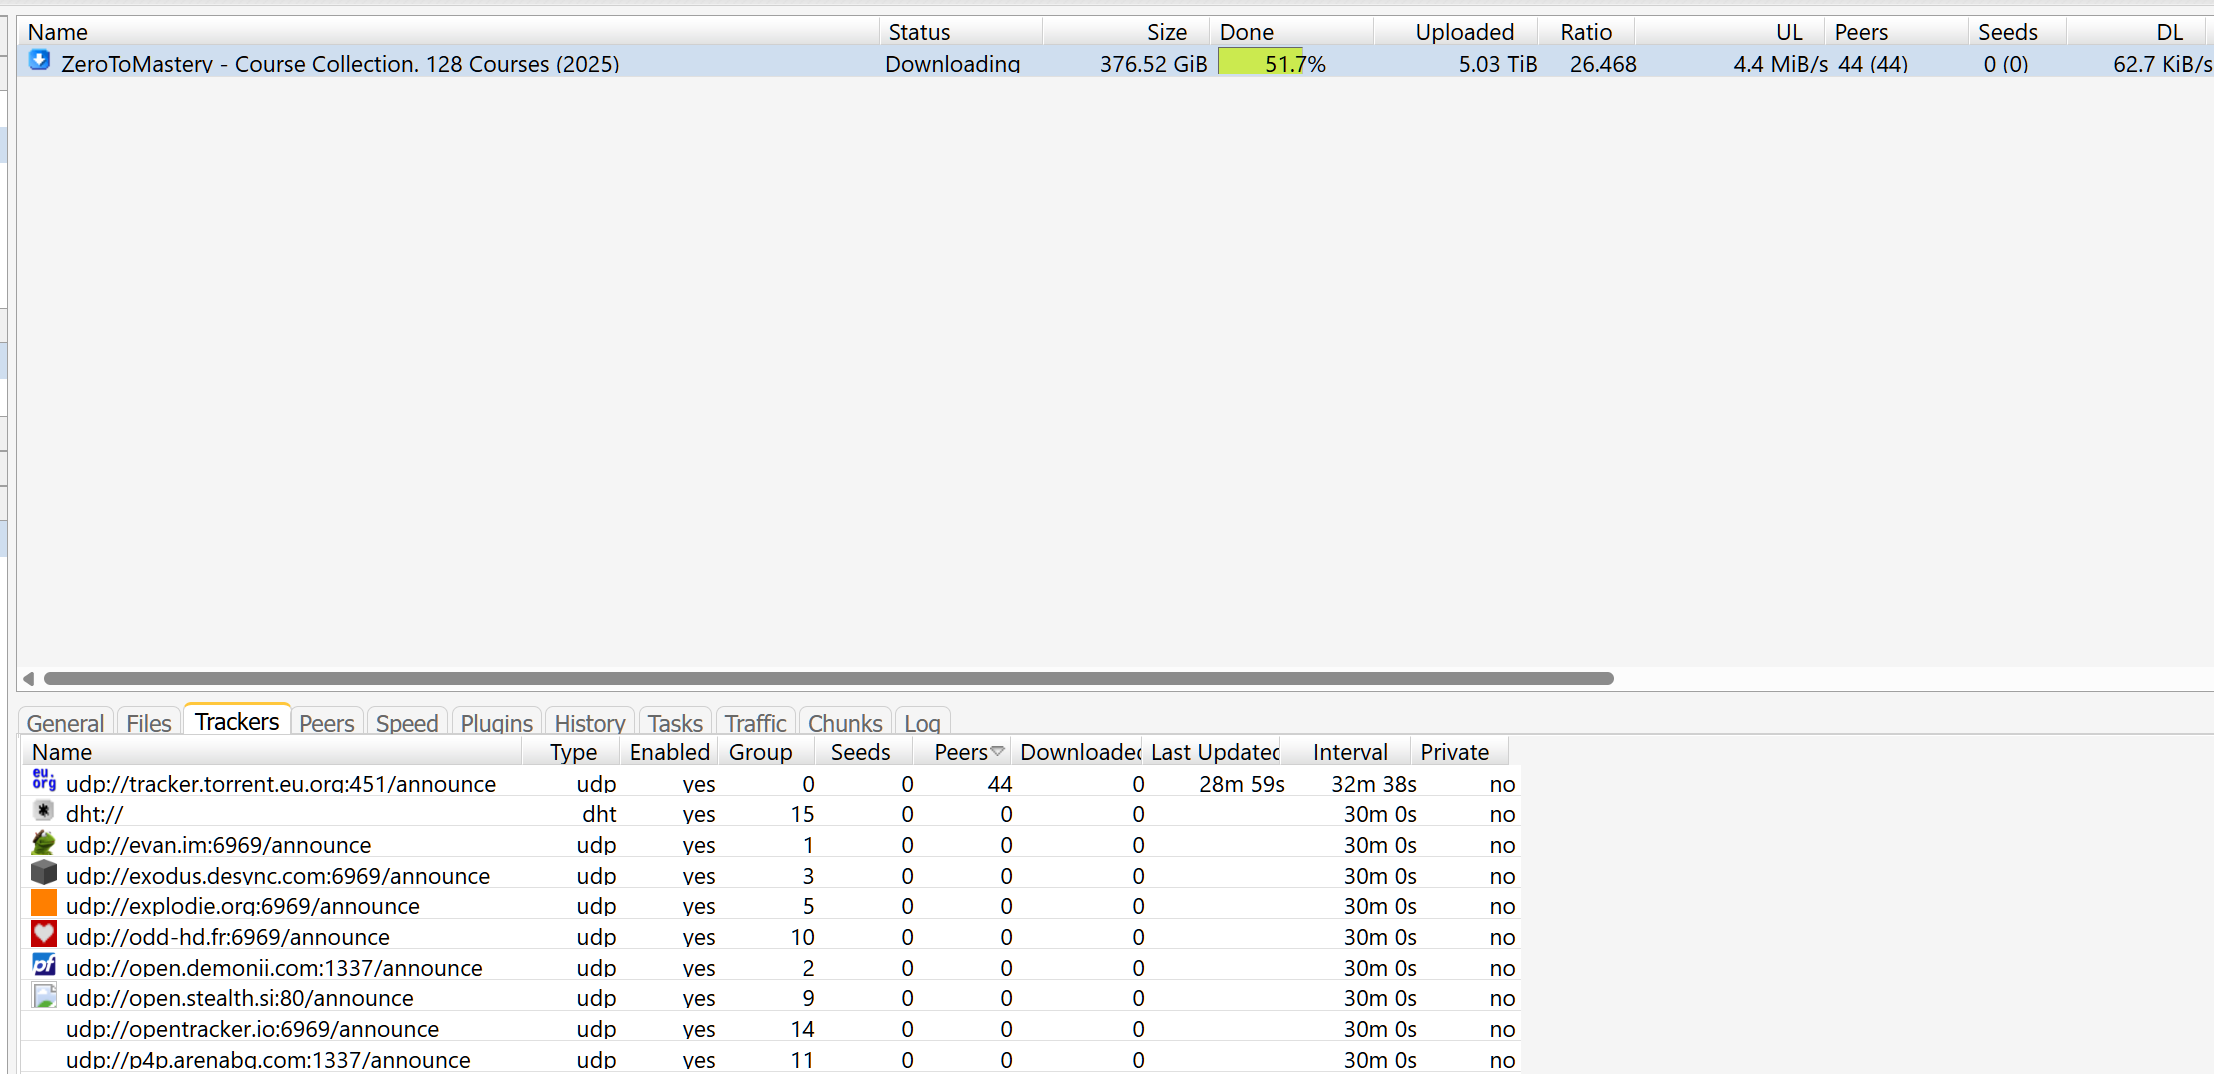Viewport: 2214px width, 1074px height.
Task: Click the Peers column sort arrow
Action: [997, 752]
